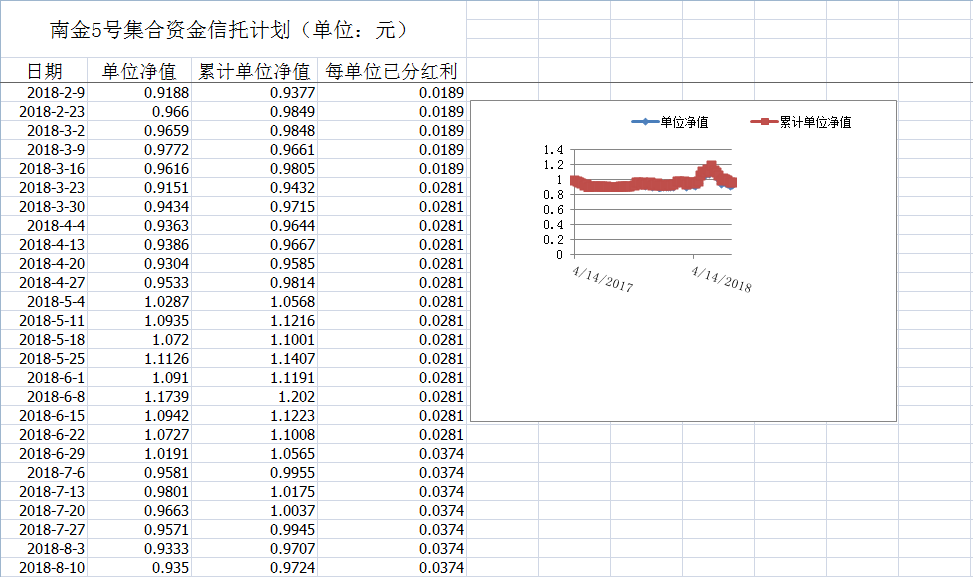Select unit net value cell 0.9188

coord(140,92)
